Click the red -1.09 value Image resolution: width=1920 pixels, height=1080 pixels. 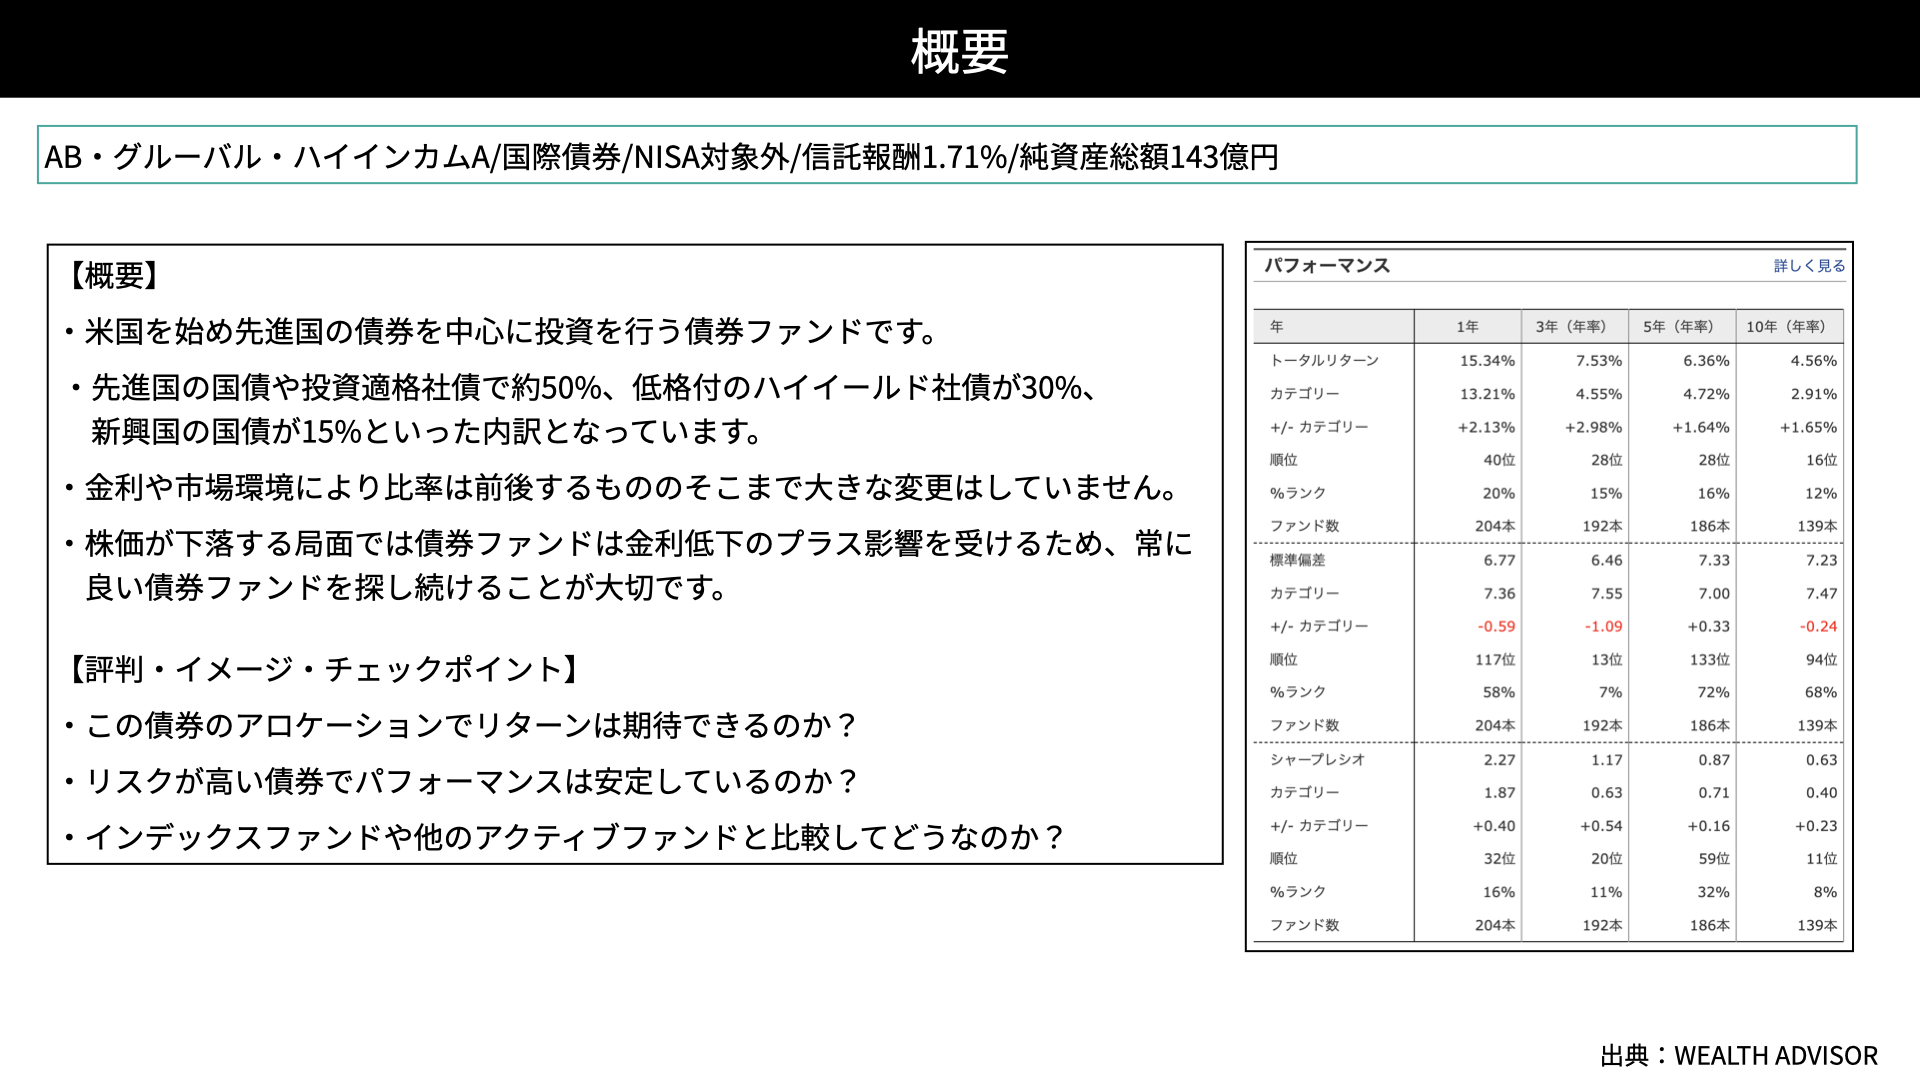click(x=1604, y=627)
